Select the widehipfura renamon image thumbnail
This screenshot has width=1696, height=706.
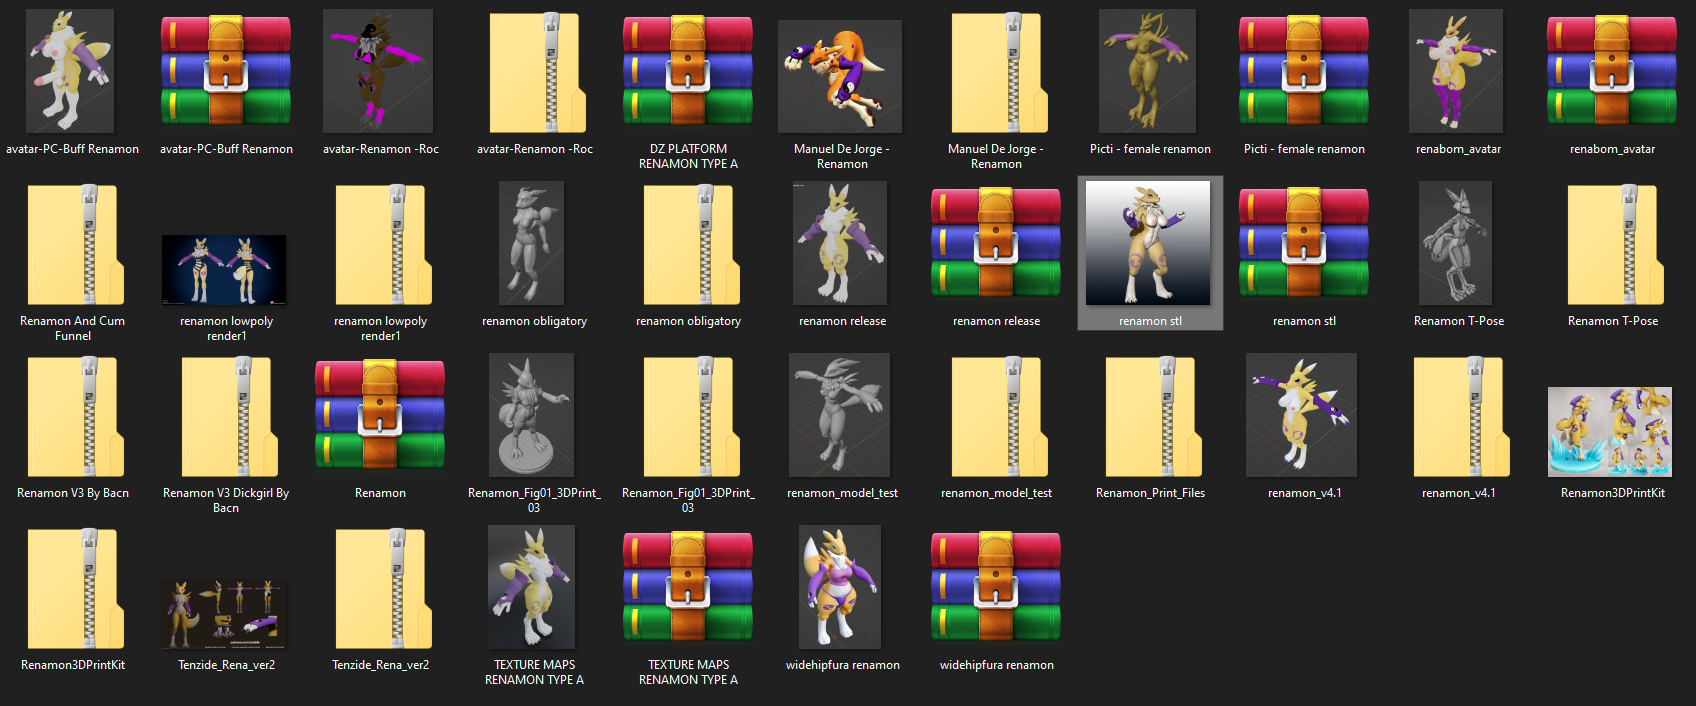(840, 587)
